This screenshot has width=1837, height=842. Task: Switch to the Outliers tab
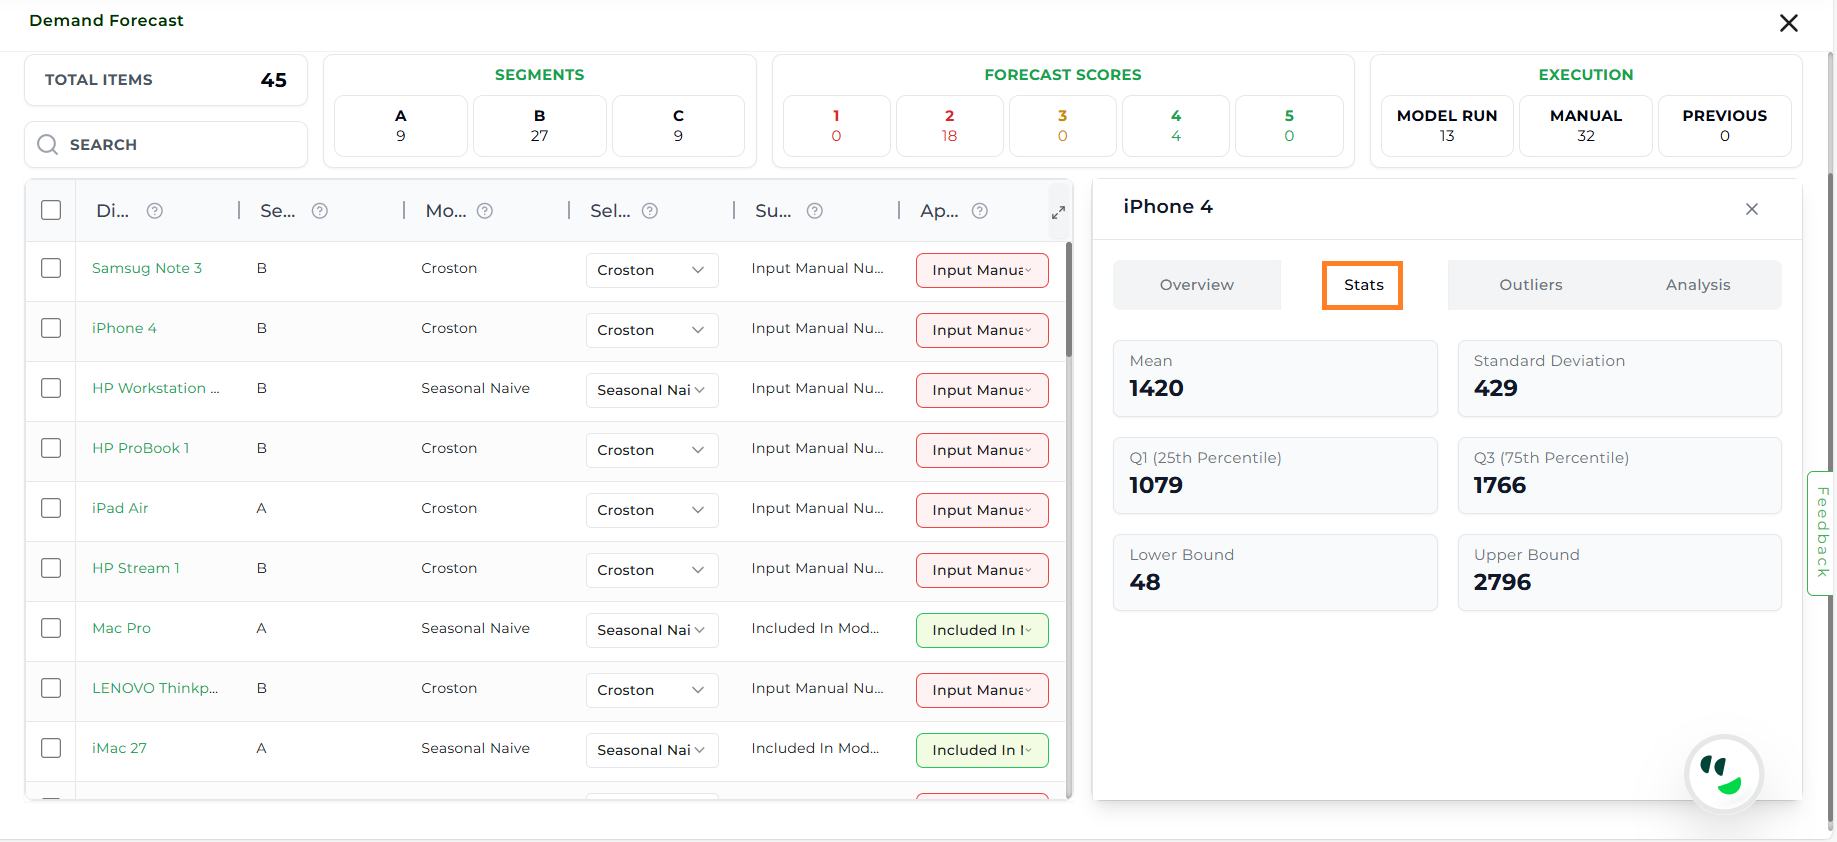coord(1530,285)
